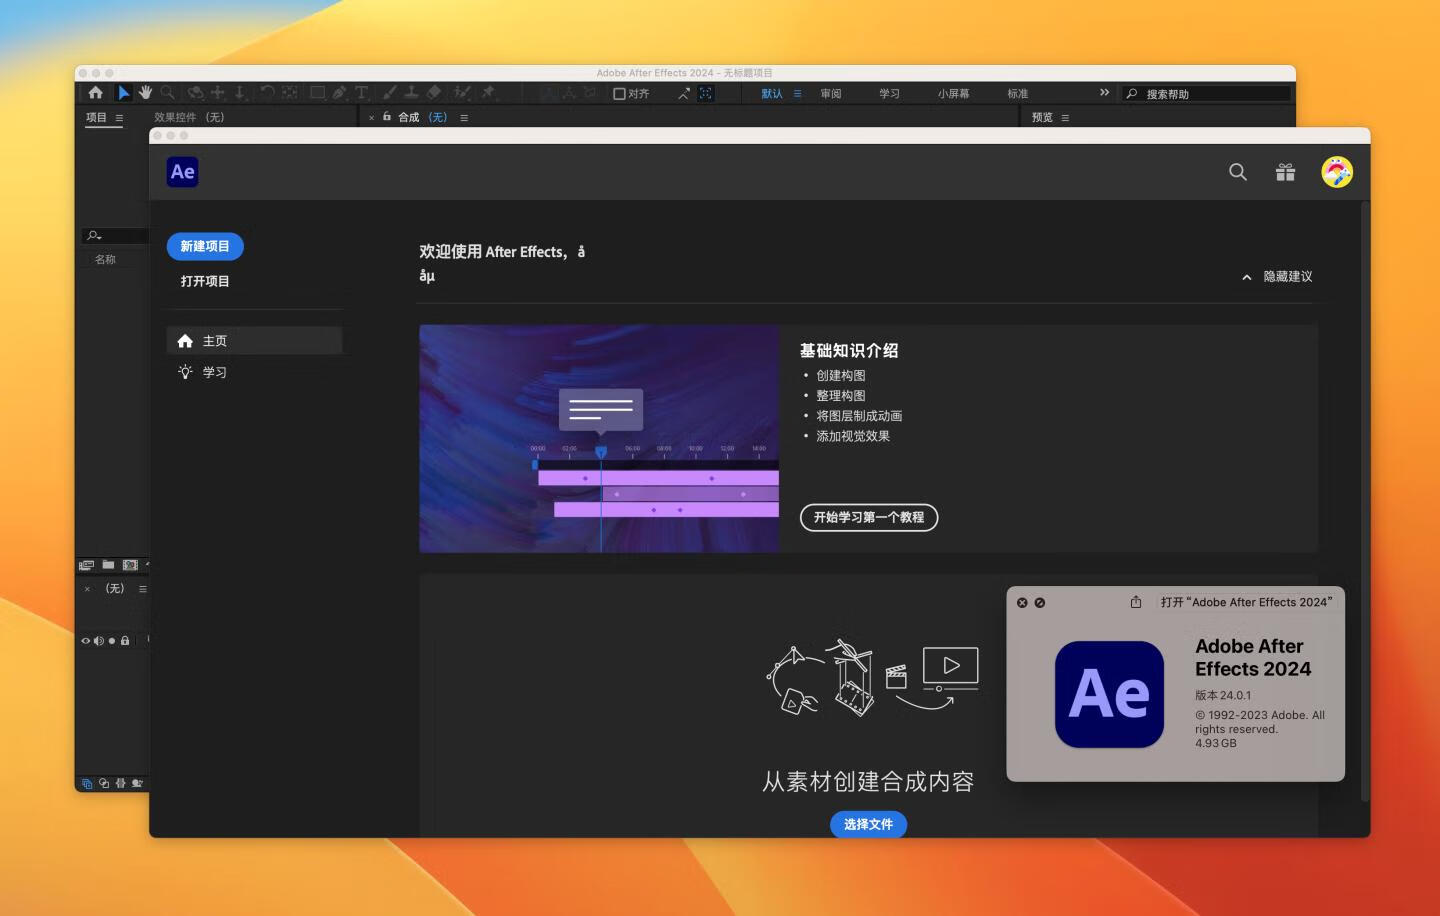The image size is (1440, 916).
Task: Select 主页 in the welcome sidebar
Action: [254, 341]
